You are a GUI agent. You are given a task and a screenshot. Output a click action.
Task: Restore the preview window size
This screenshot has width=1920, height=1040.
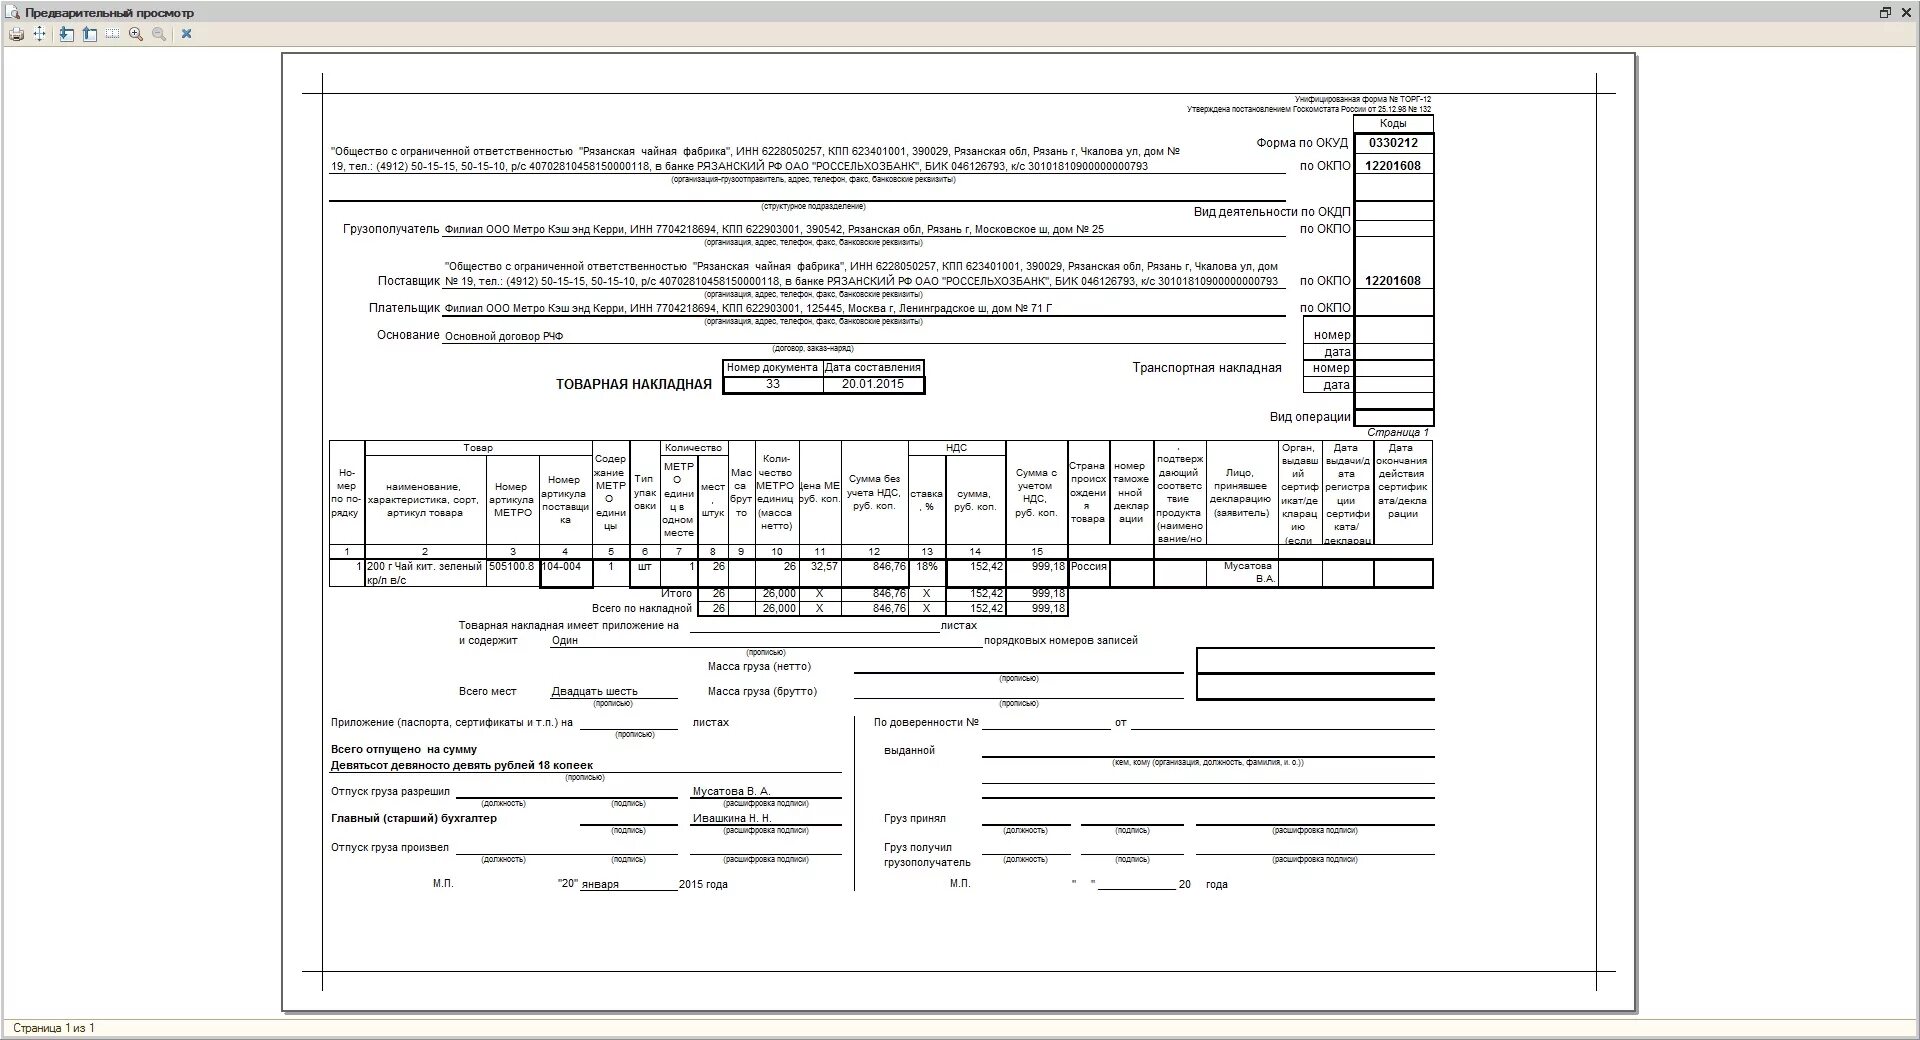coord(1886,12)
